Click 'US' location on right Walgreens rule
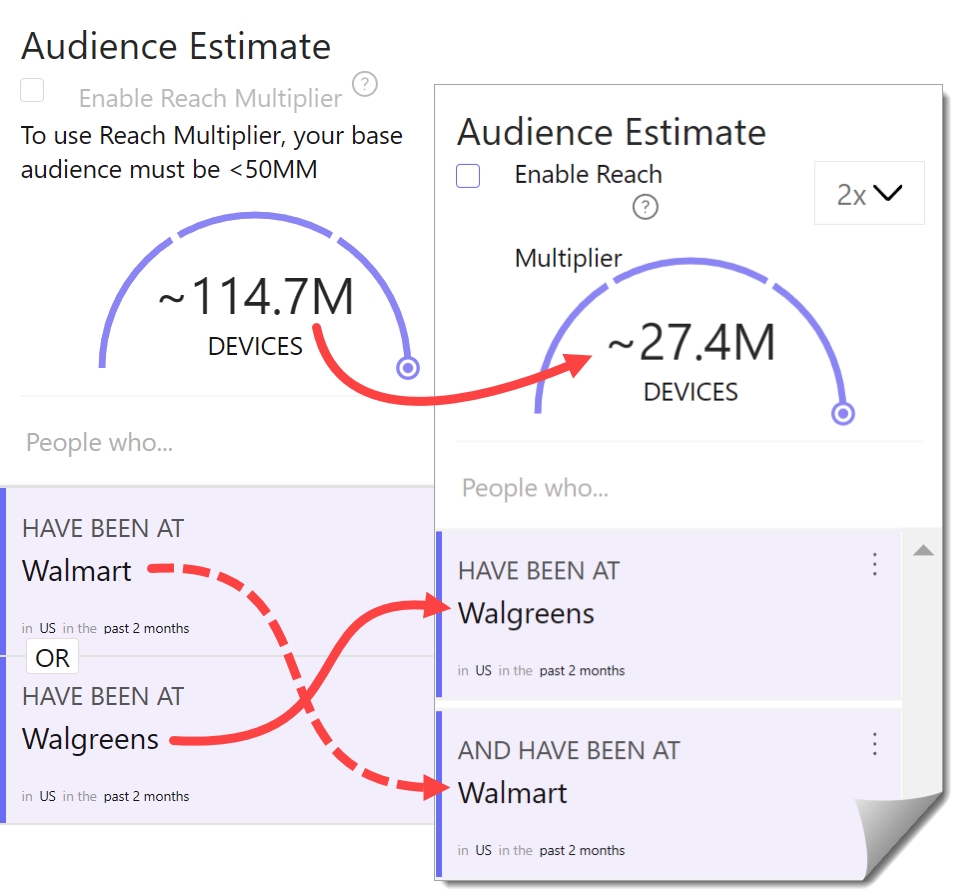 [483, 670]
